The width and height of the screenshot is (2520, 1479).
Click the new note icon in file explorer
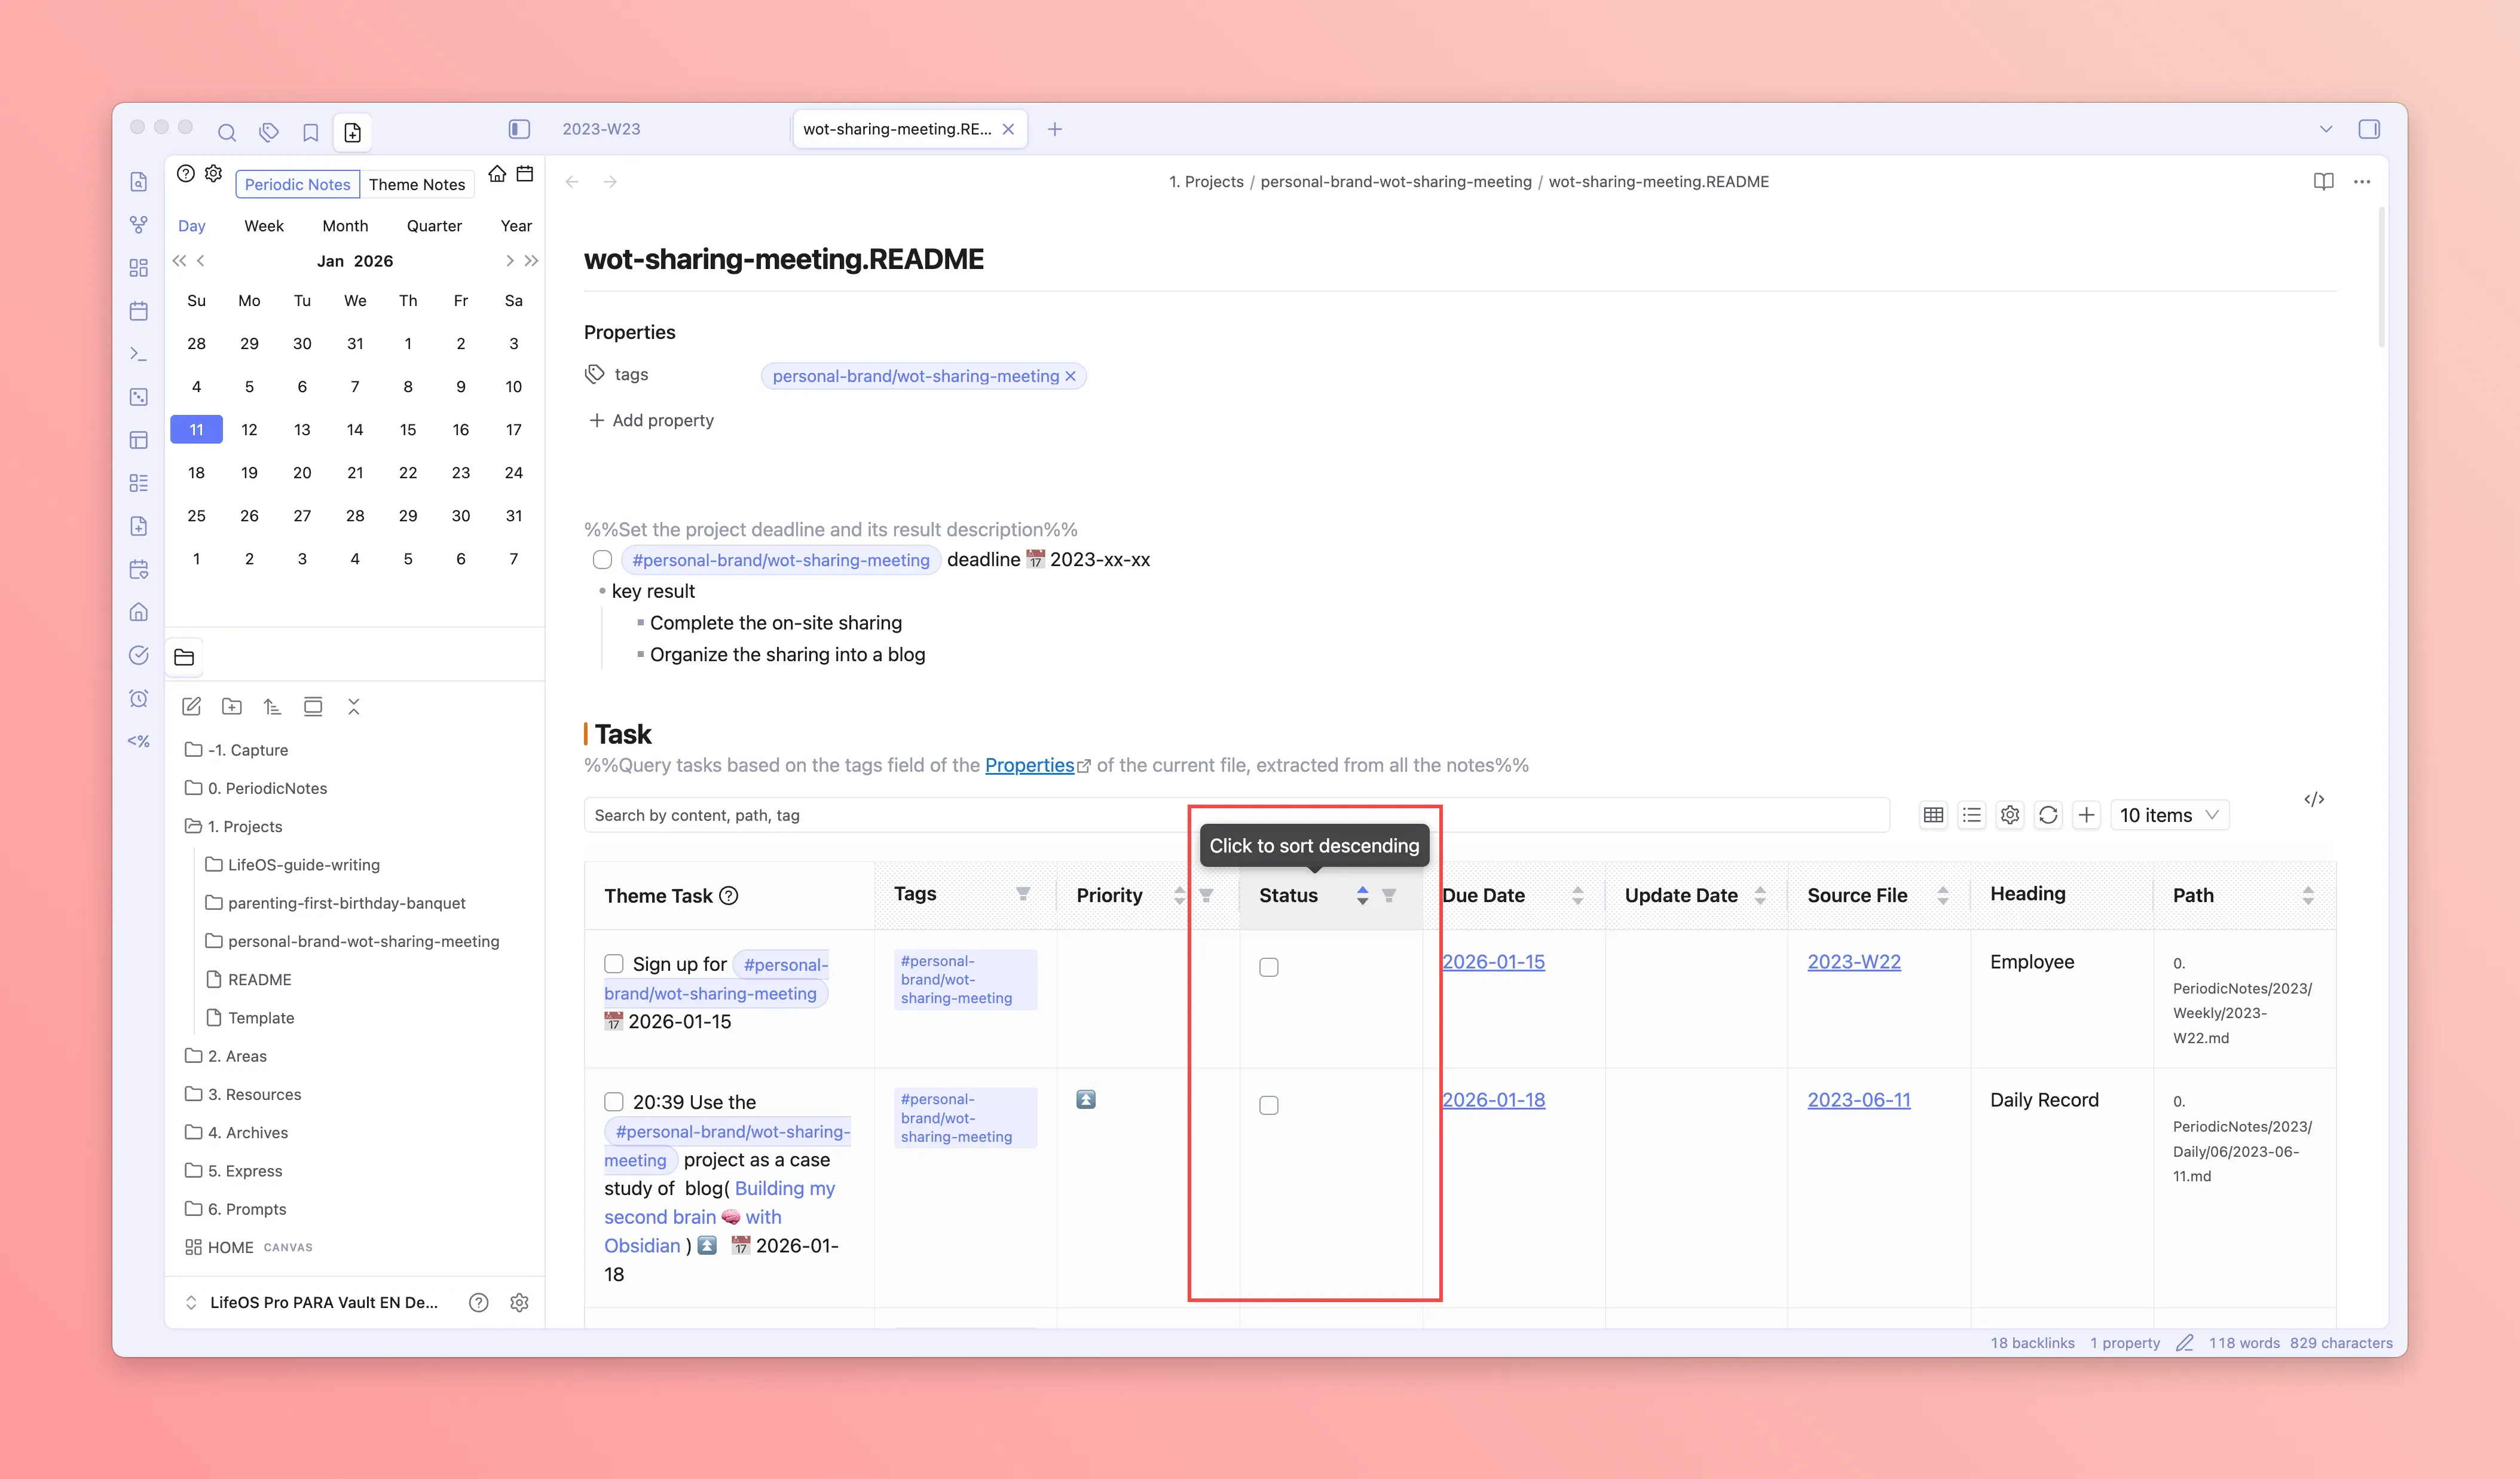tap(192, 707)
